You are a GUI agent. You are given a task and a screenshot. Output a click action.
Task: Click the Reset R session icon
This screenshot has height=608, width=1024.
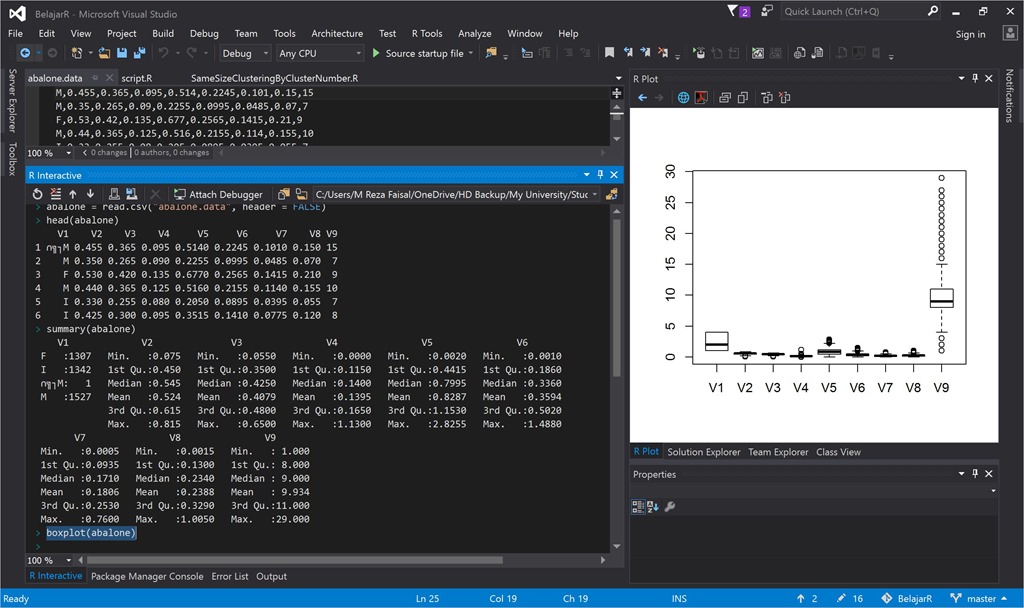pyautogui.click(x=38, y=194)
